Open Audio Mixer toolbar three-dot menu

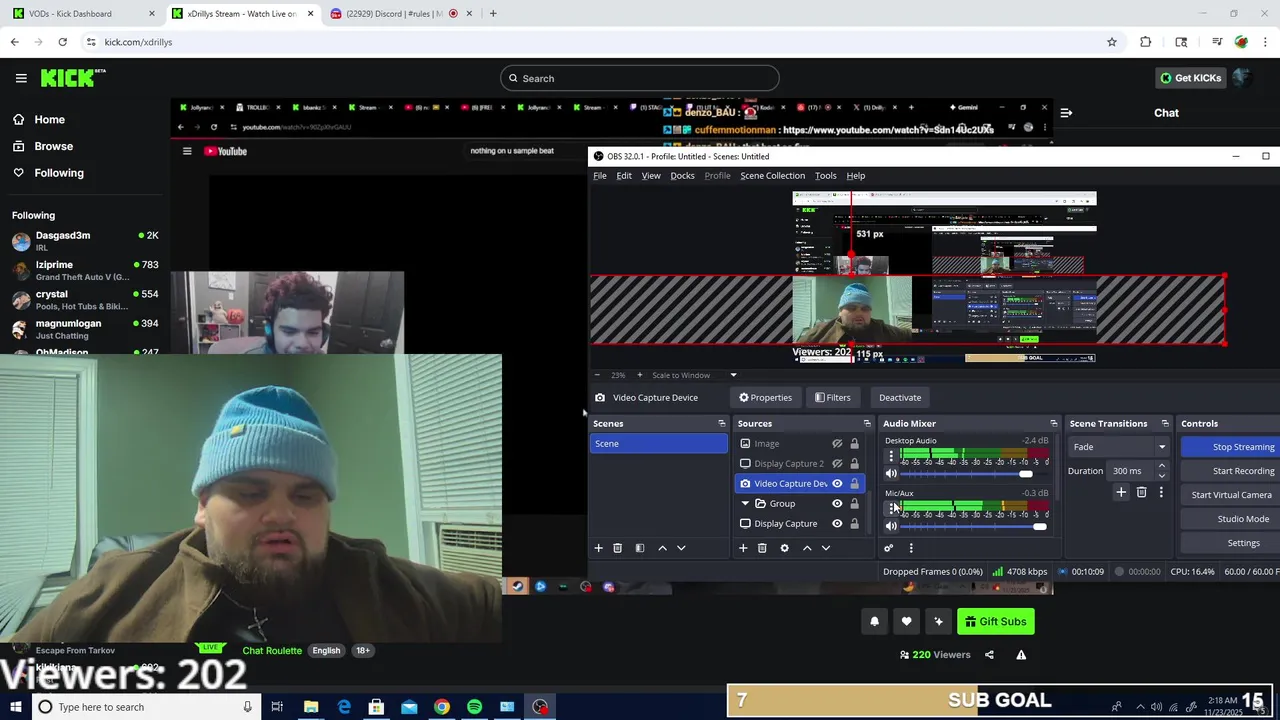pyautogui.click(x=911, y=548)
